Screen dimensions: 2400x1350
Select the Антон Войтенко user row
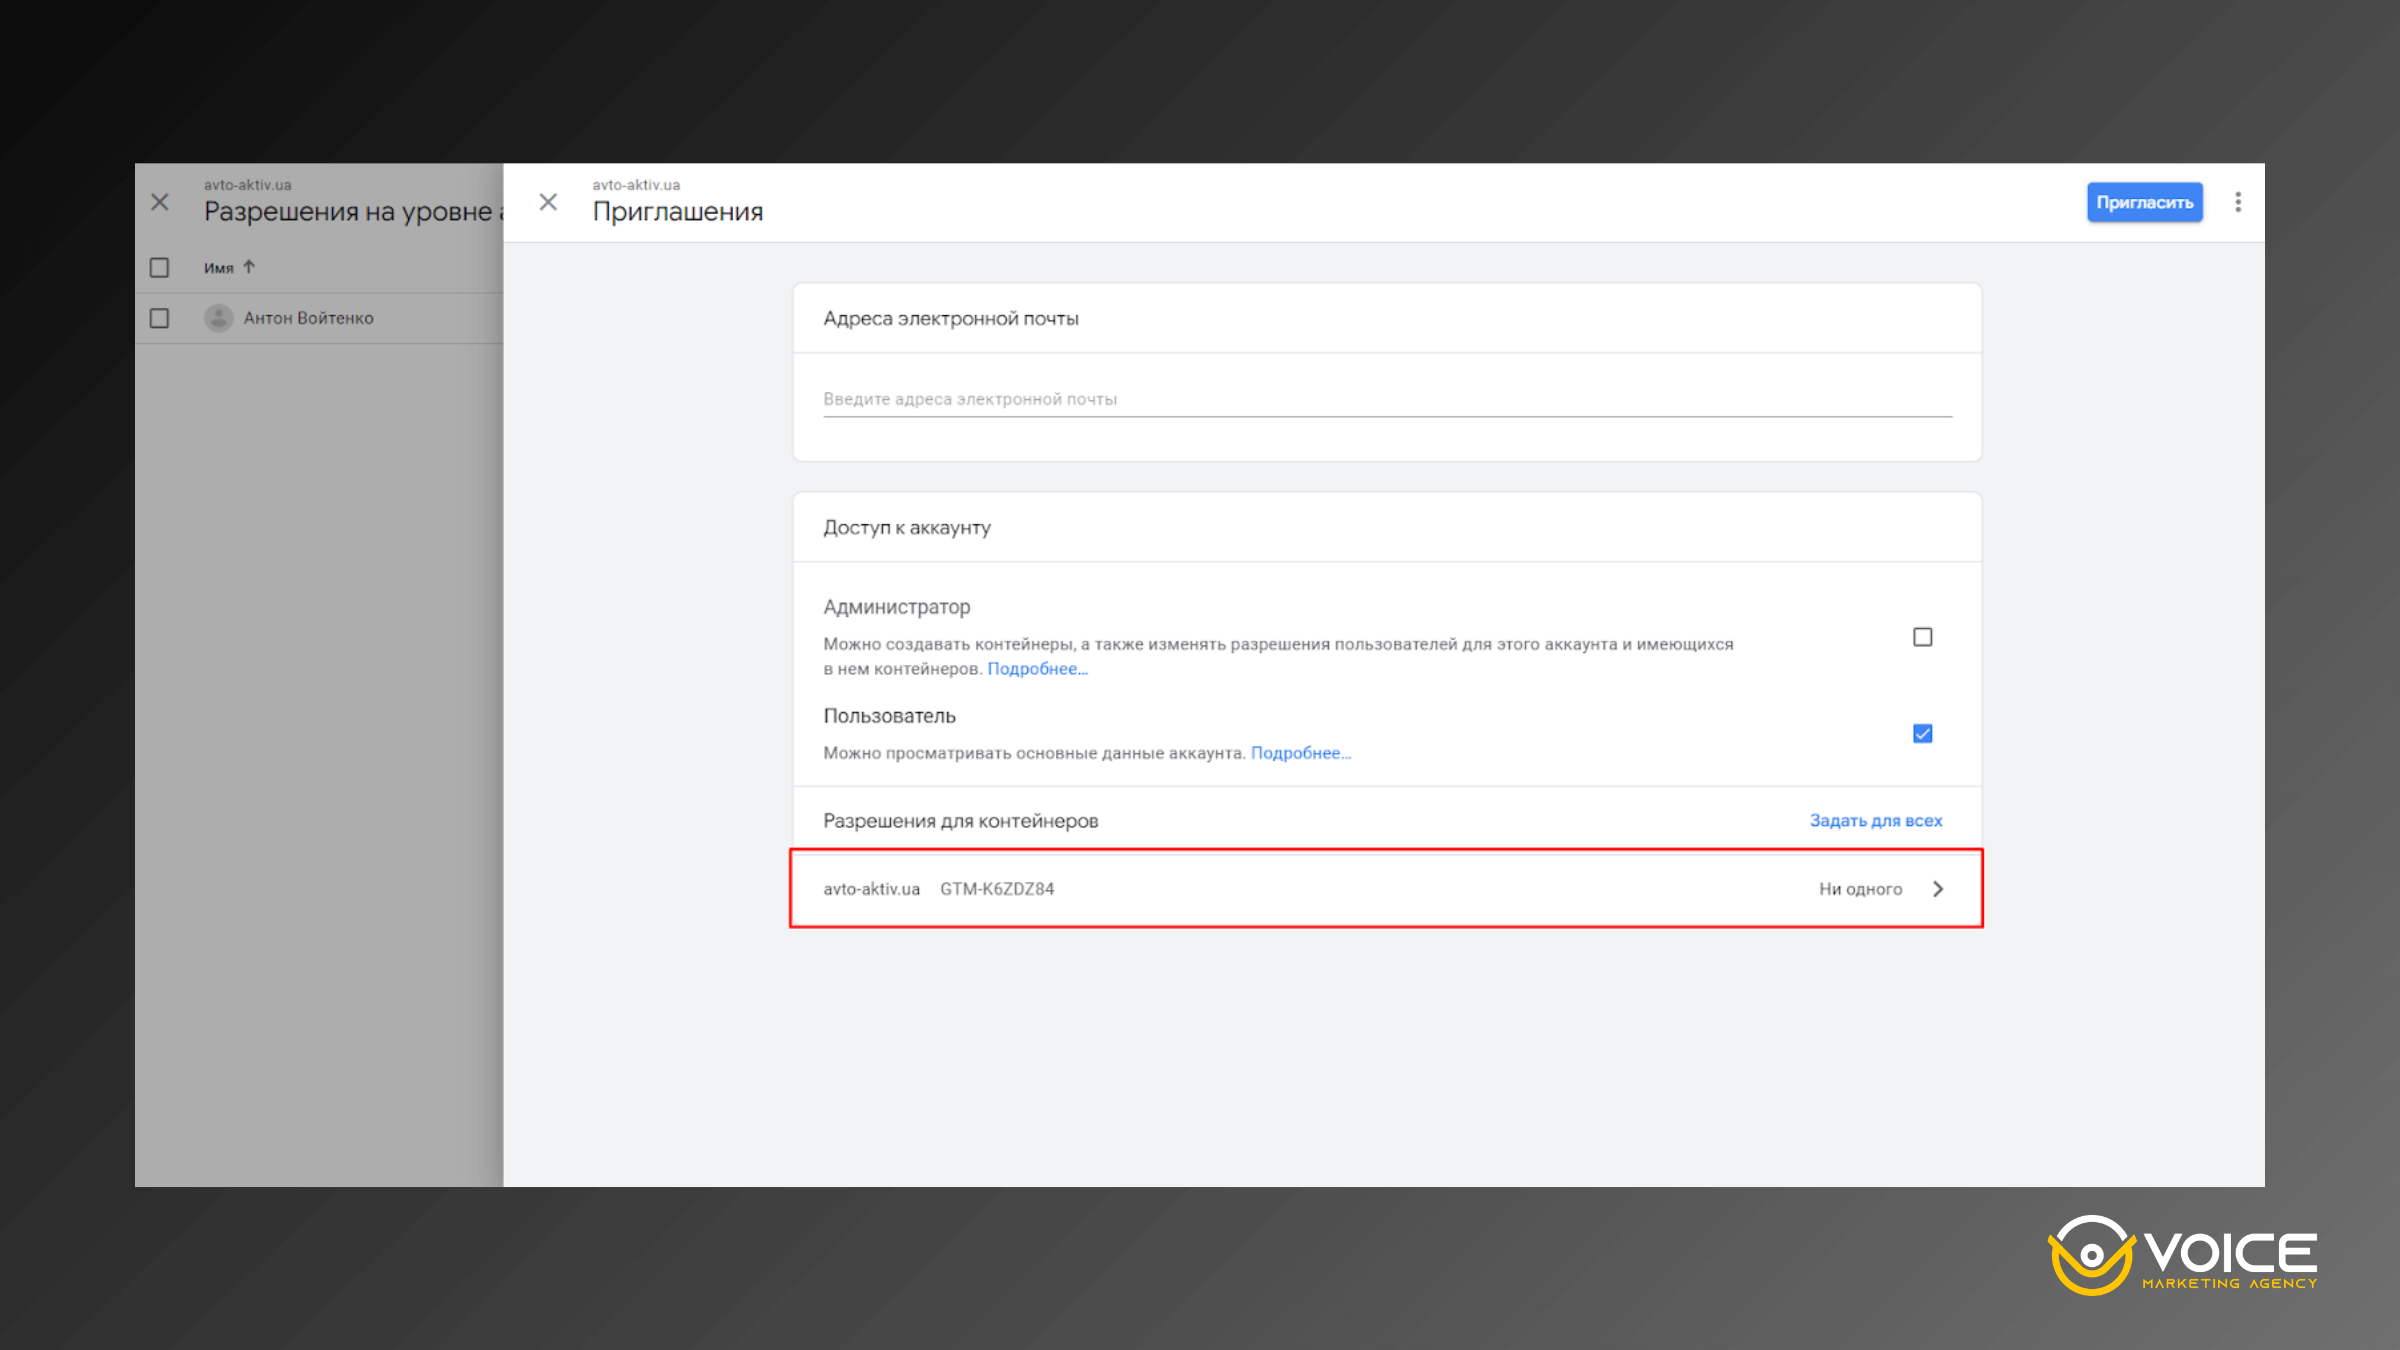point(309,318)
